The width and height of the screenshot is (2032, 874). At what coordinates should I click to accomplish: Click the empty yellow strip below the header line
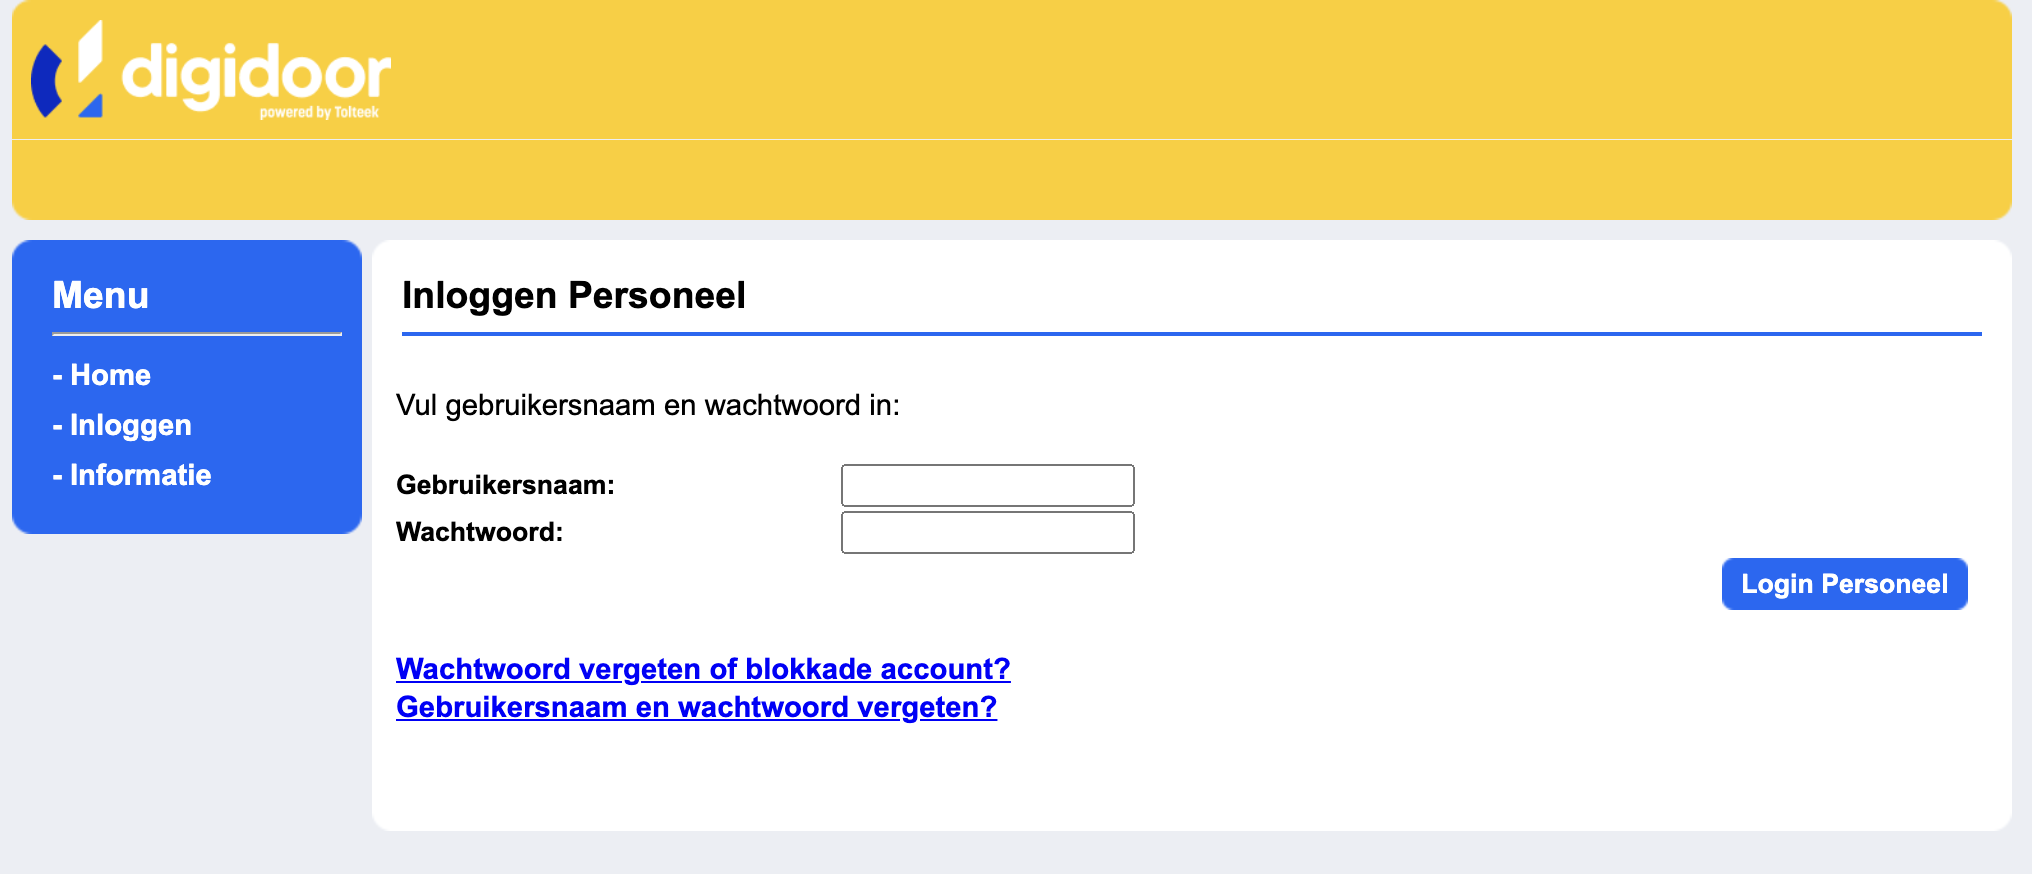pyautogui.click(x=1012, y=180)
